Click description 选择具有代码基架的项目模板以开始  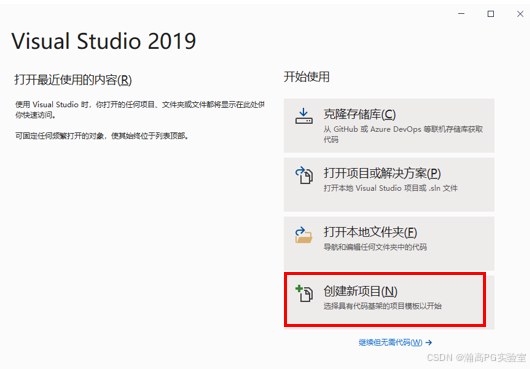[382, 306]
